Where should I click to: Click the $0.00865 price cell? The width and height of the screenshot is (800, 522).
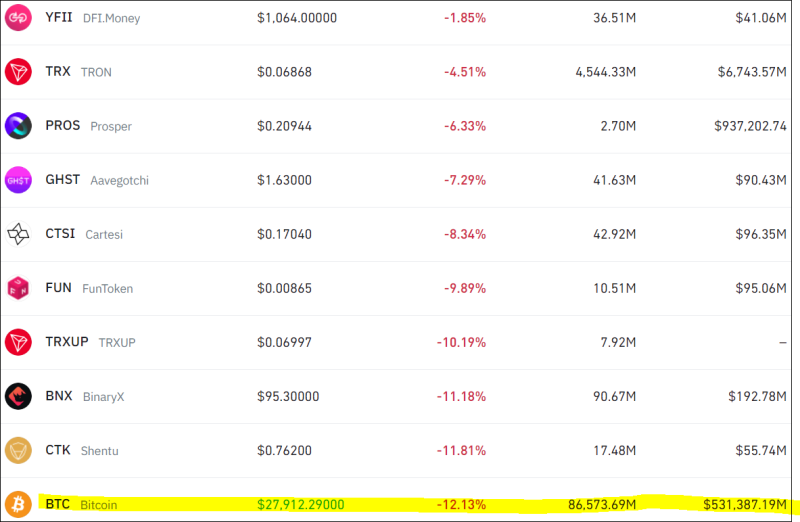tap(284, 288)
